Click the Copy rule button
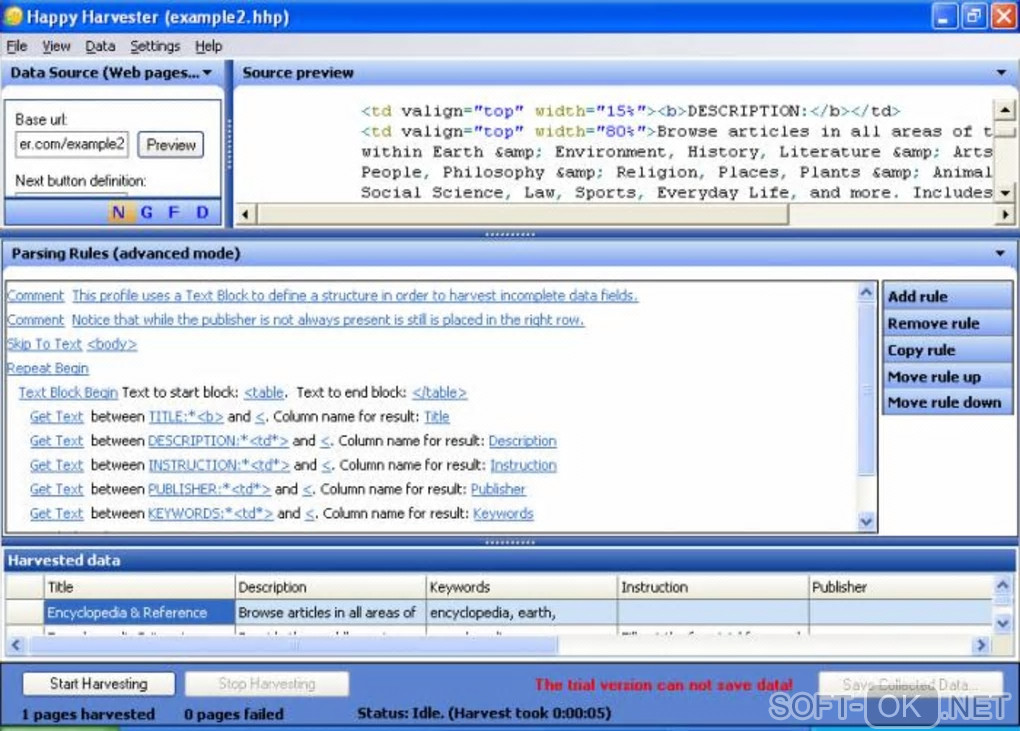This screenshot has width=1020, height=731. point(946,350)
